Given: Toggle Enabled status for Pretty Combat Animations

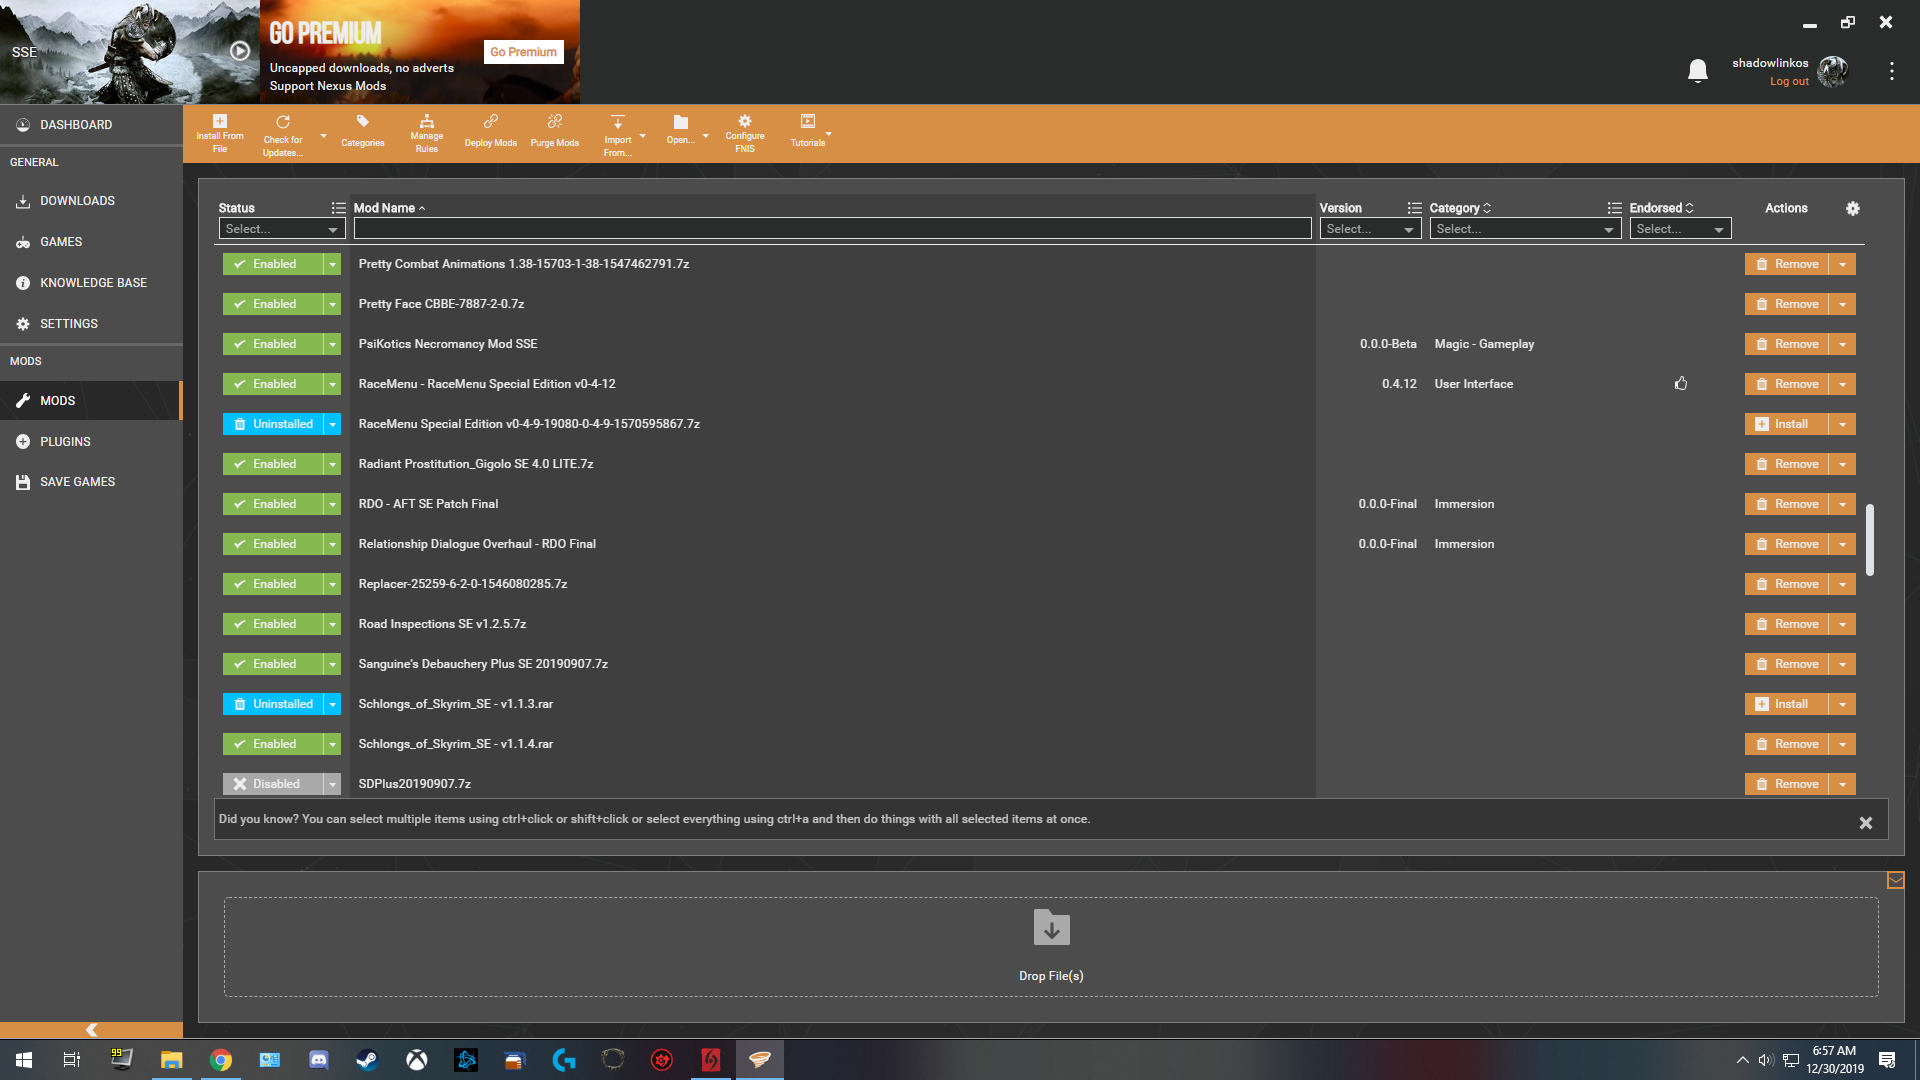Looking at the screenshot, I should 273,264.
